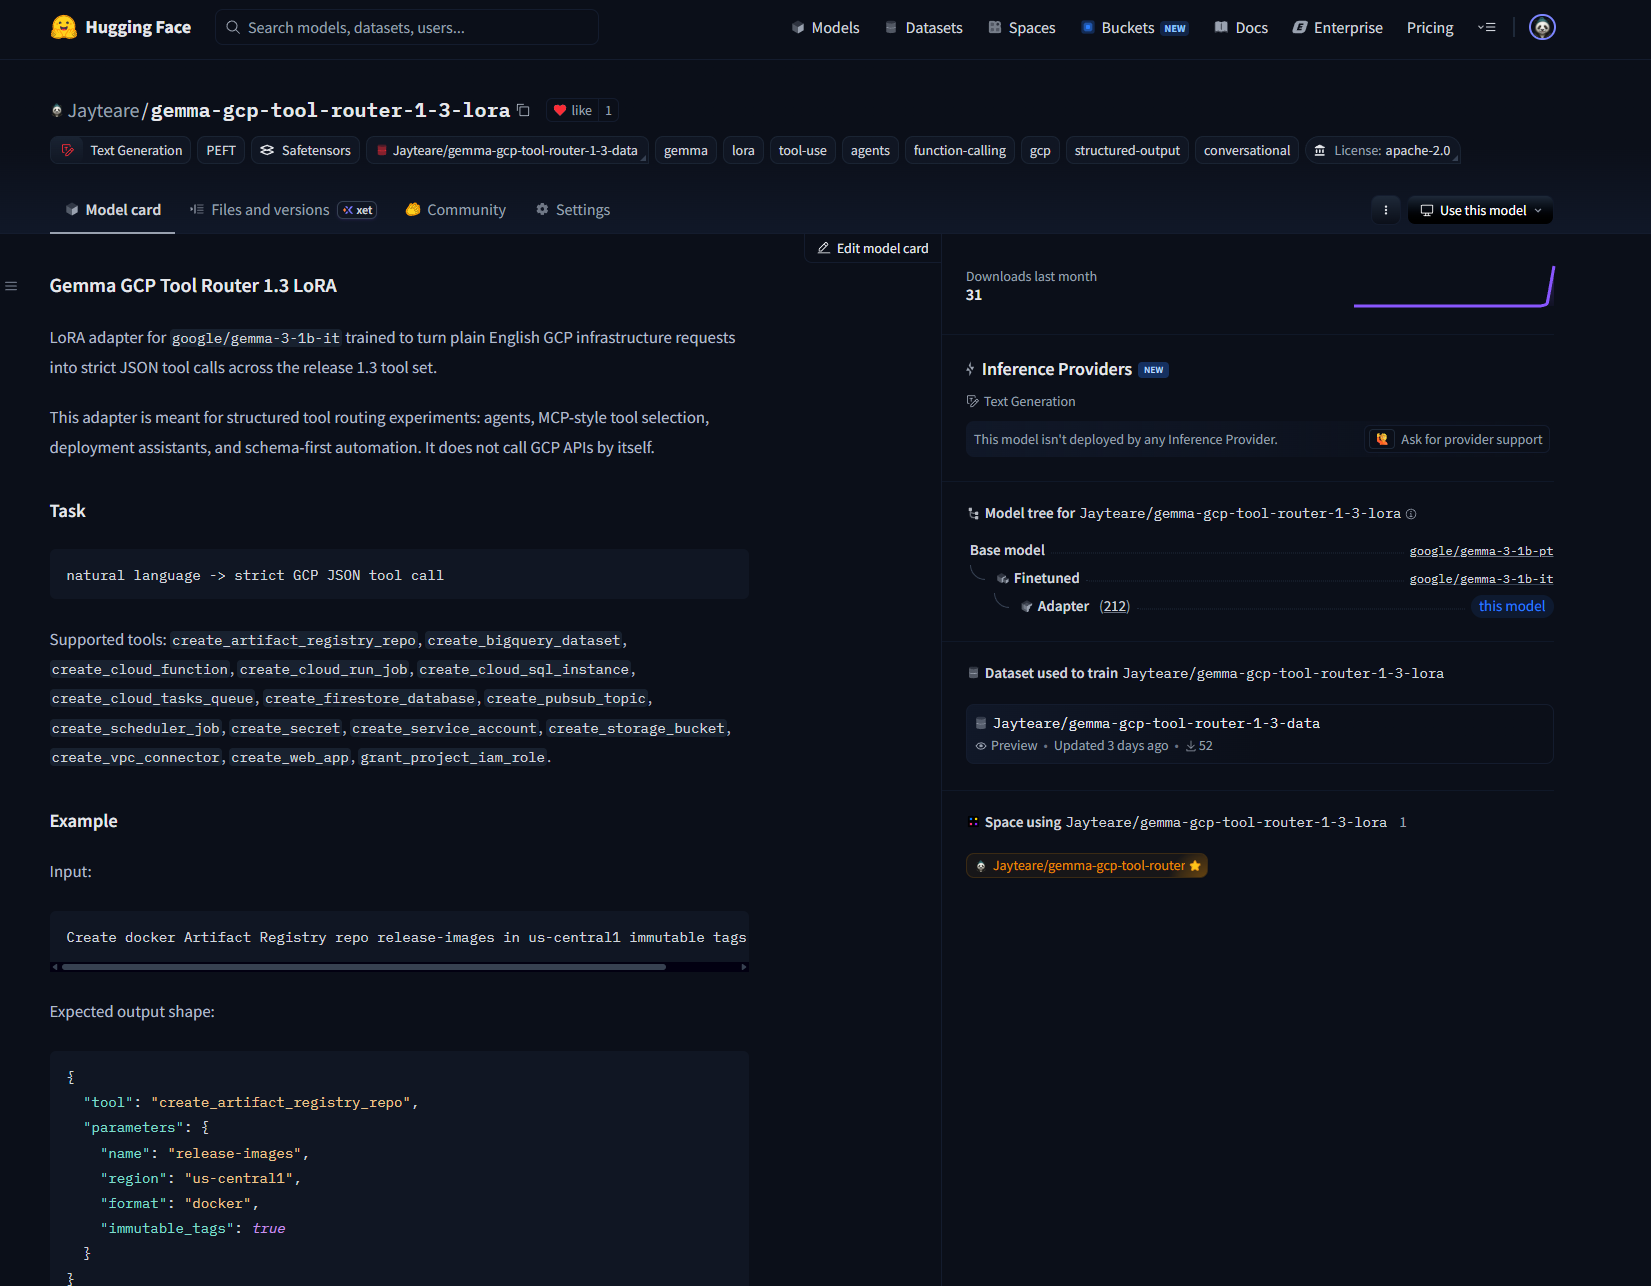Open the Models page from top navigation
The height and width of the screenshot is (1286, 1651).
point(825,28)
